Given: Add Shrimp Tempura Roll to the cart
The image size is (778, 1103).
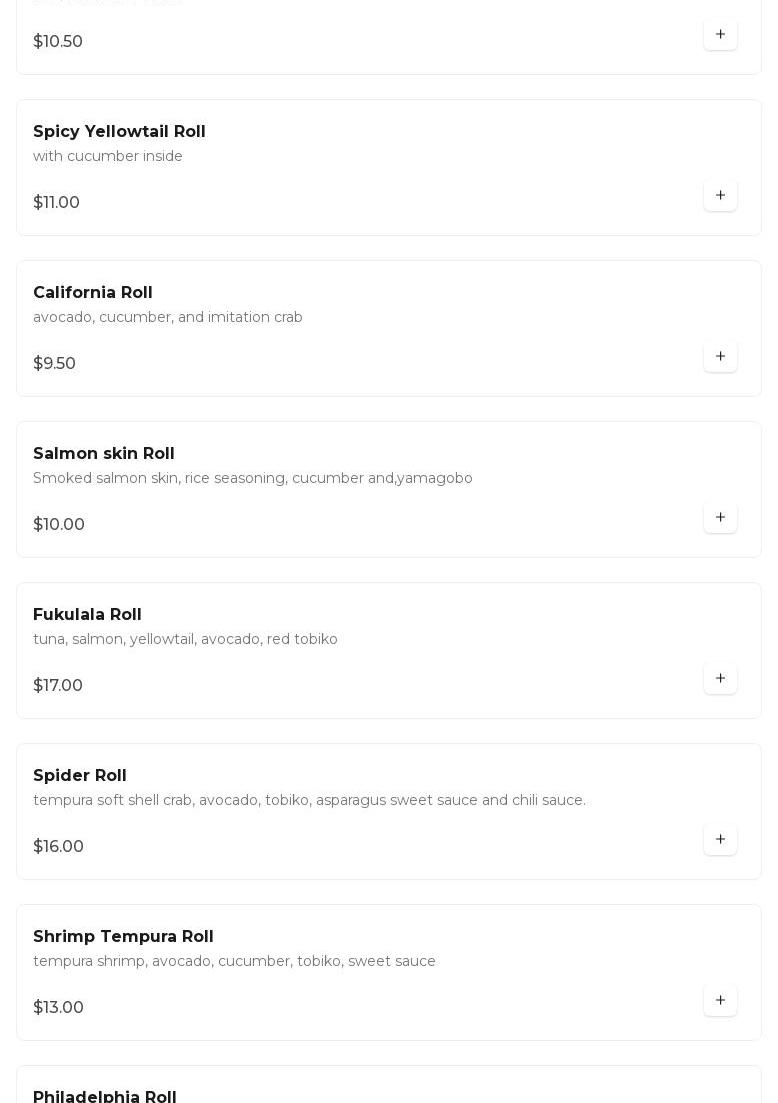Looking at the screenshot, I should pyautogui.click(x=720, y=1001).
